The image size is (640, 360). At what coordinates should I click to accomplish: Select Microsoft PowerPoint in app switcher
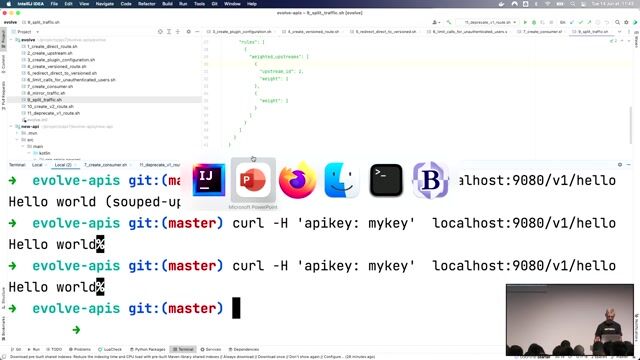click(x=253, y=180)
